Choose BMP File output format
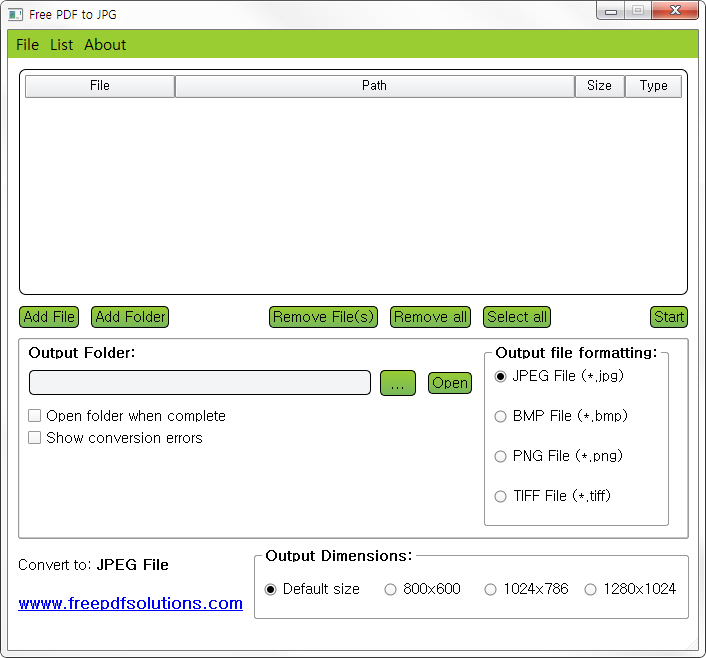Screen dimensions: 706x658 [x=501, y=417]
